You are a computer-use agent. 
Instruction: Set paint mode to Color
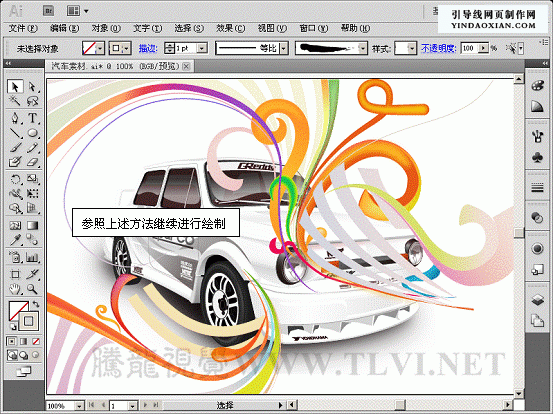pyautogui.click(x=12, y=341)
